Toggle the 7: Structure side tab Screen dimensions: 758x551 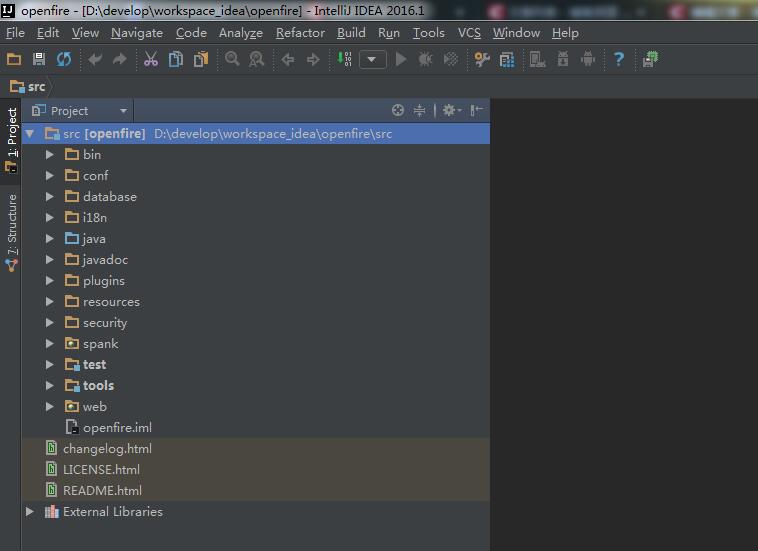click(x=11, y=232)
